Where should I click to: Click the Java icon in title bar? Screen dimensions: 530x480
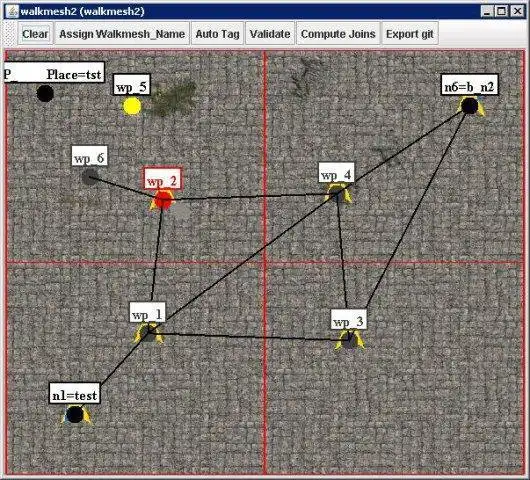(x=13, y=11)
